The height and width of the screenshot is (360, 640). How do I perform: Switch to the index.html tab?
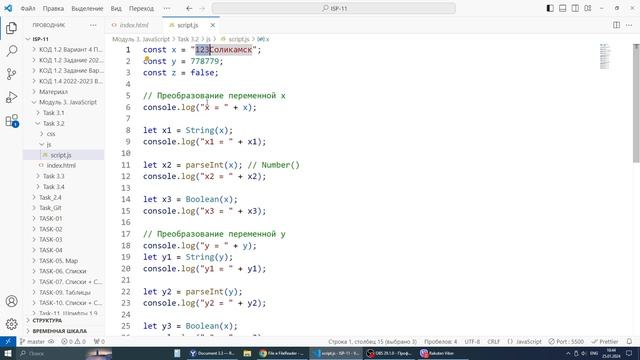[x=134, y=25]
